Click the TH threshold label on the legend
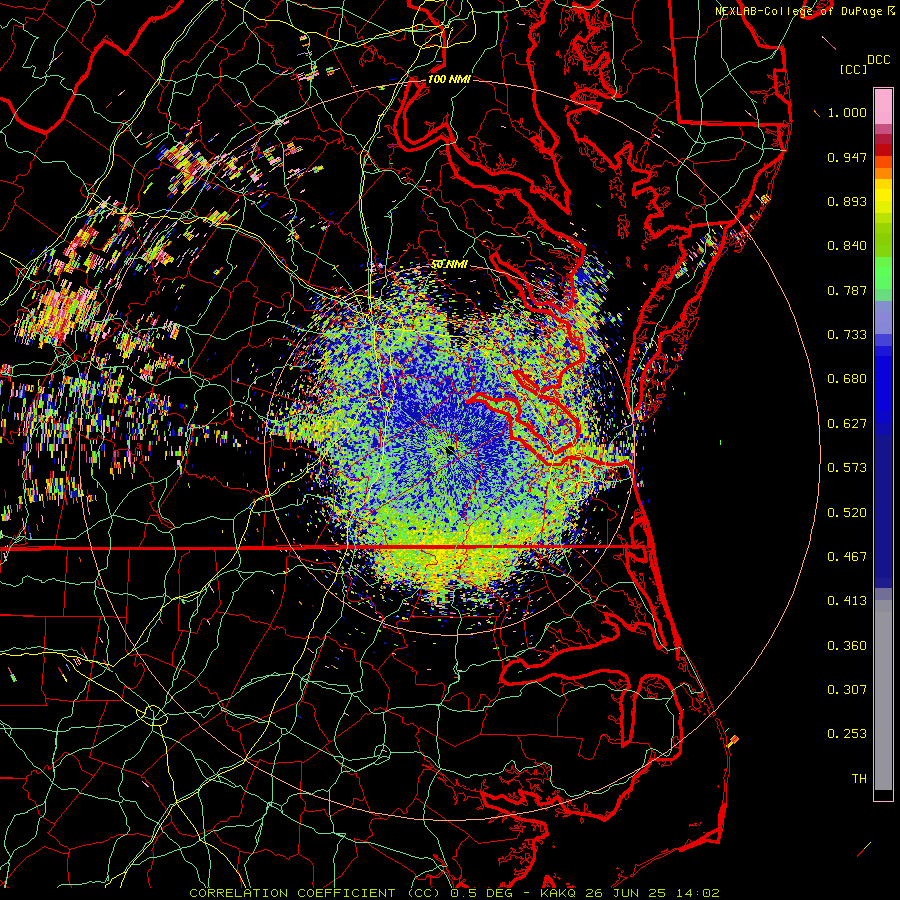Screen dimensions: 900x900 pos(859,779)
